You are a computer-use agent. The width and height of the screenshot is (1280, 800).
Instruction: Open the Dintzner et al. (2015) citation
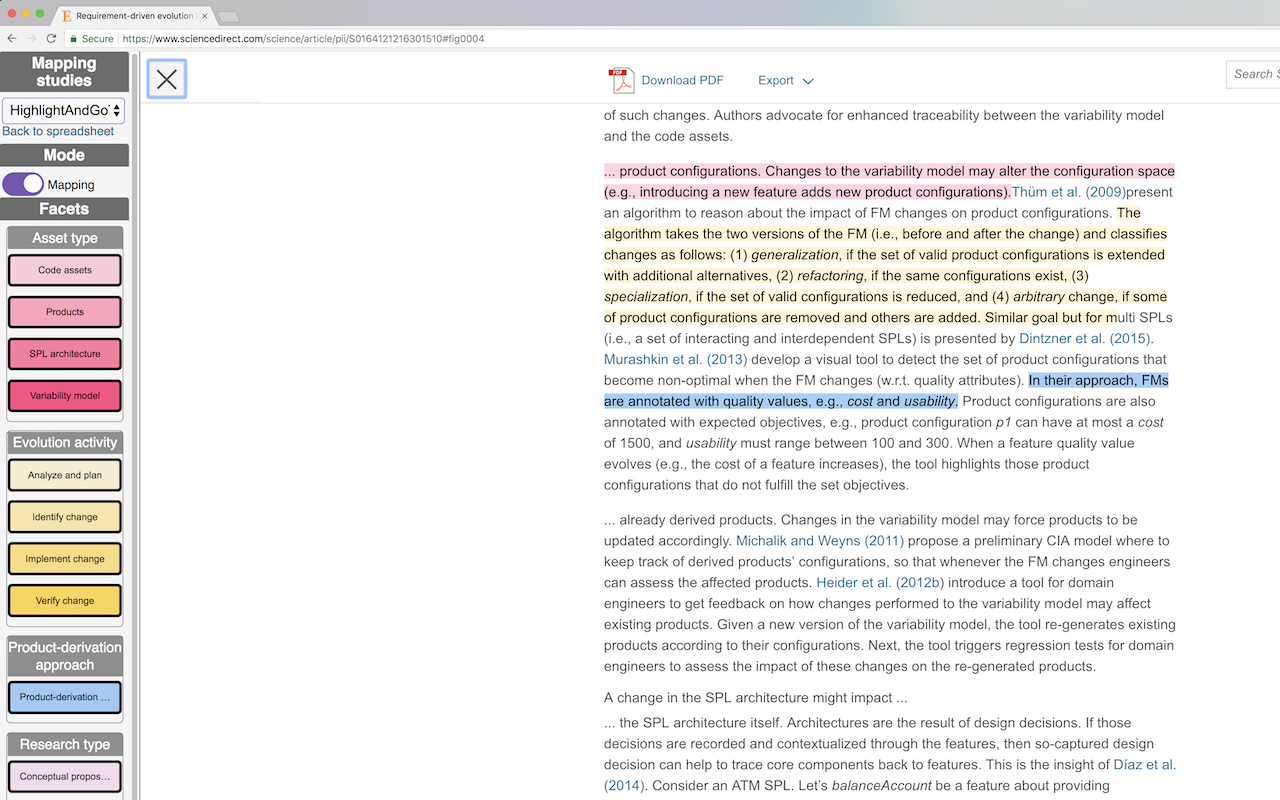(1086, 338)
